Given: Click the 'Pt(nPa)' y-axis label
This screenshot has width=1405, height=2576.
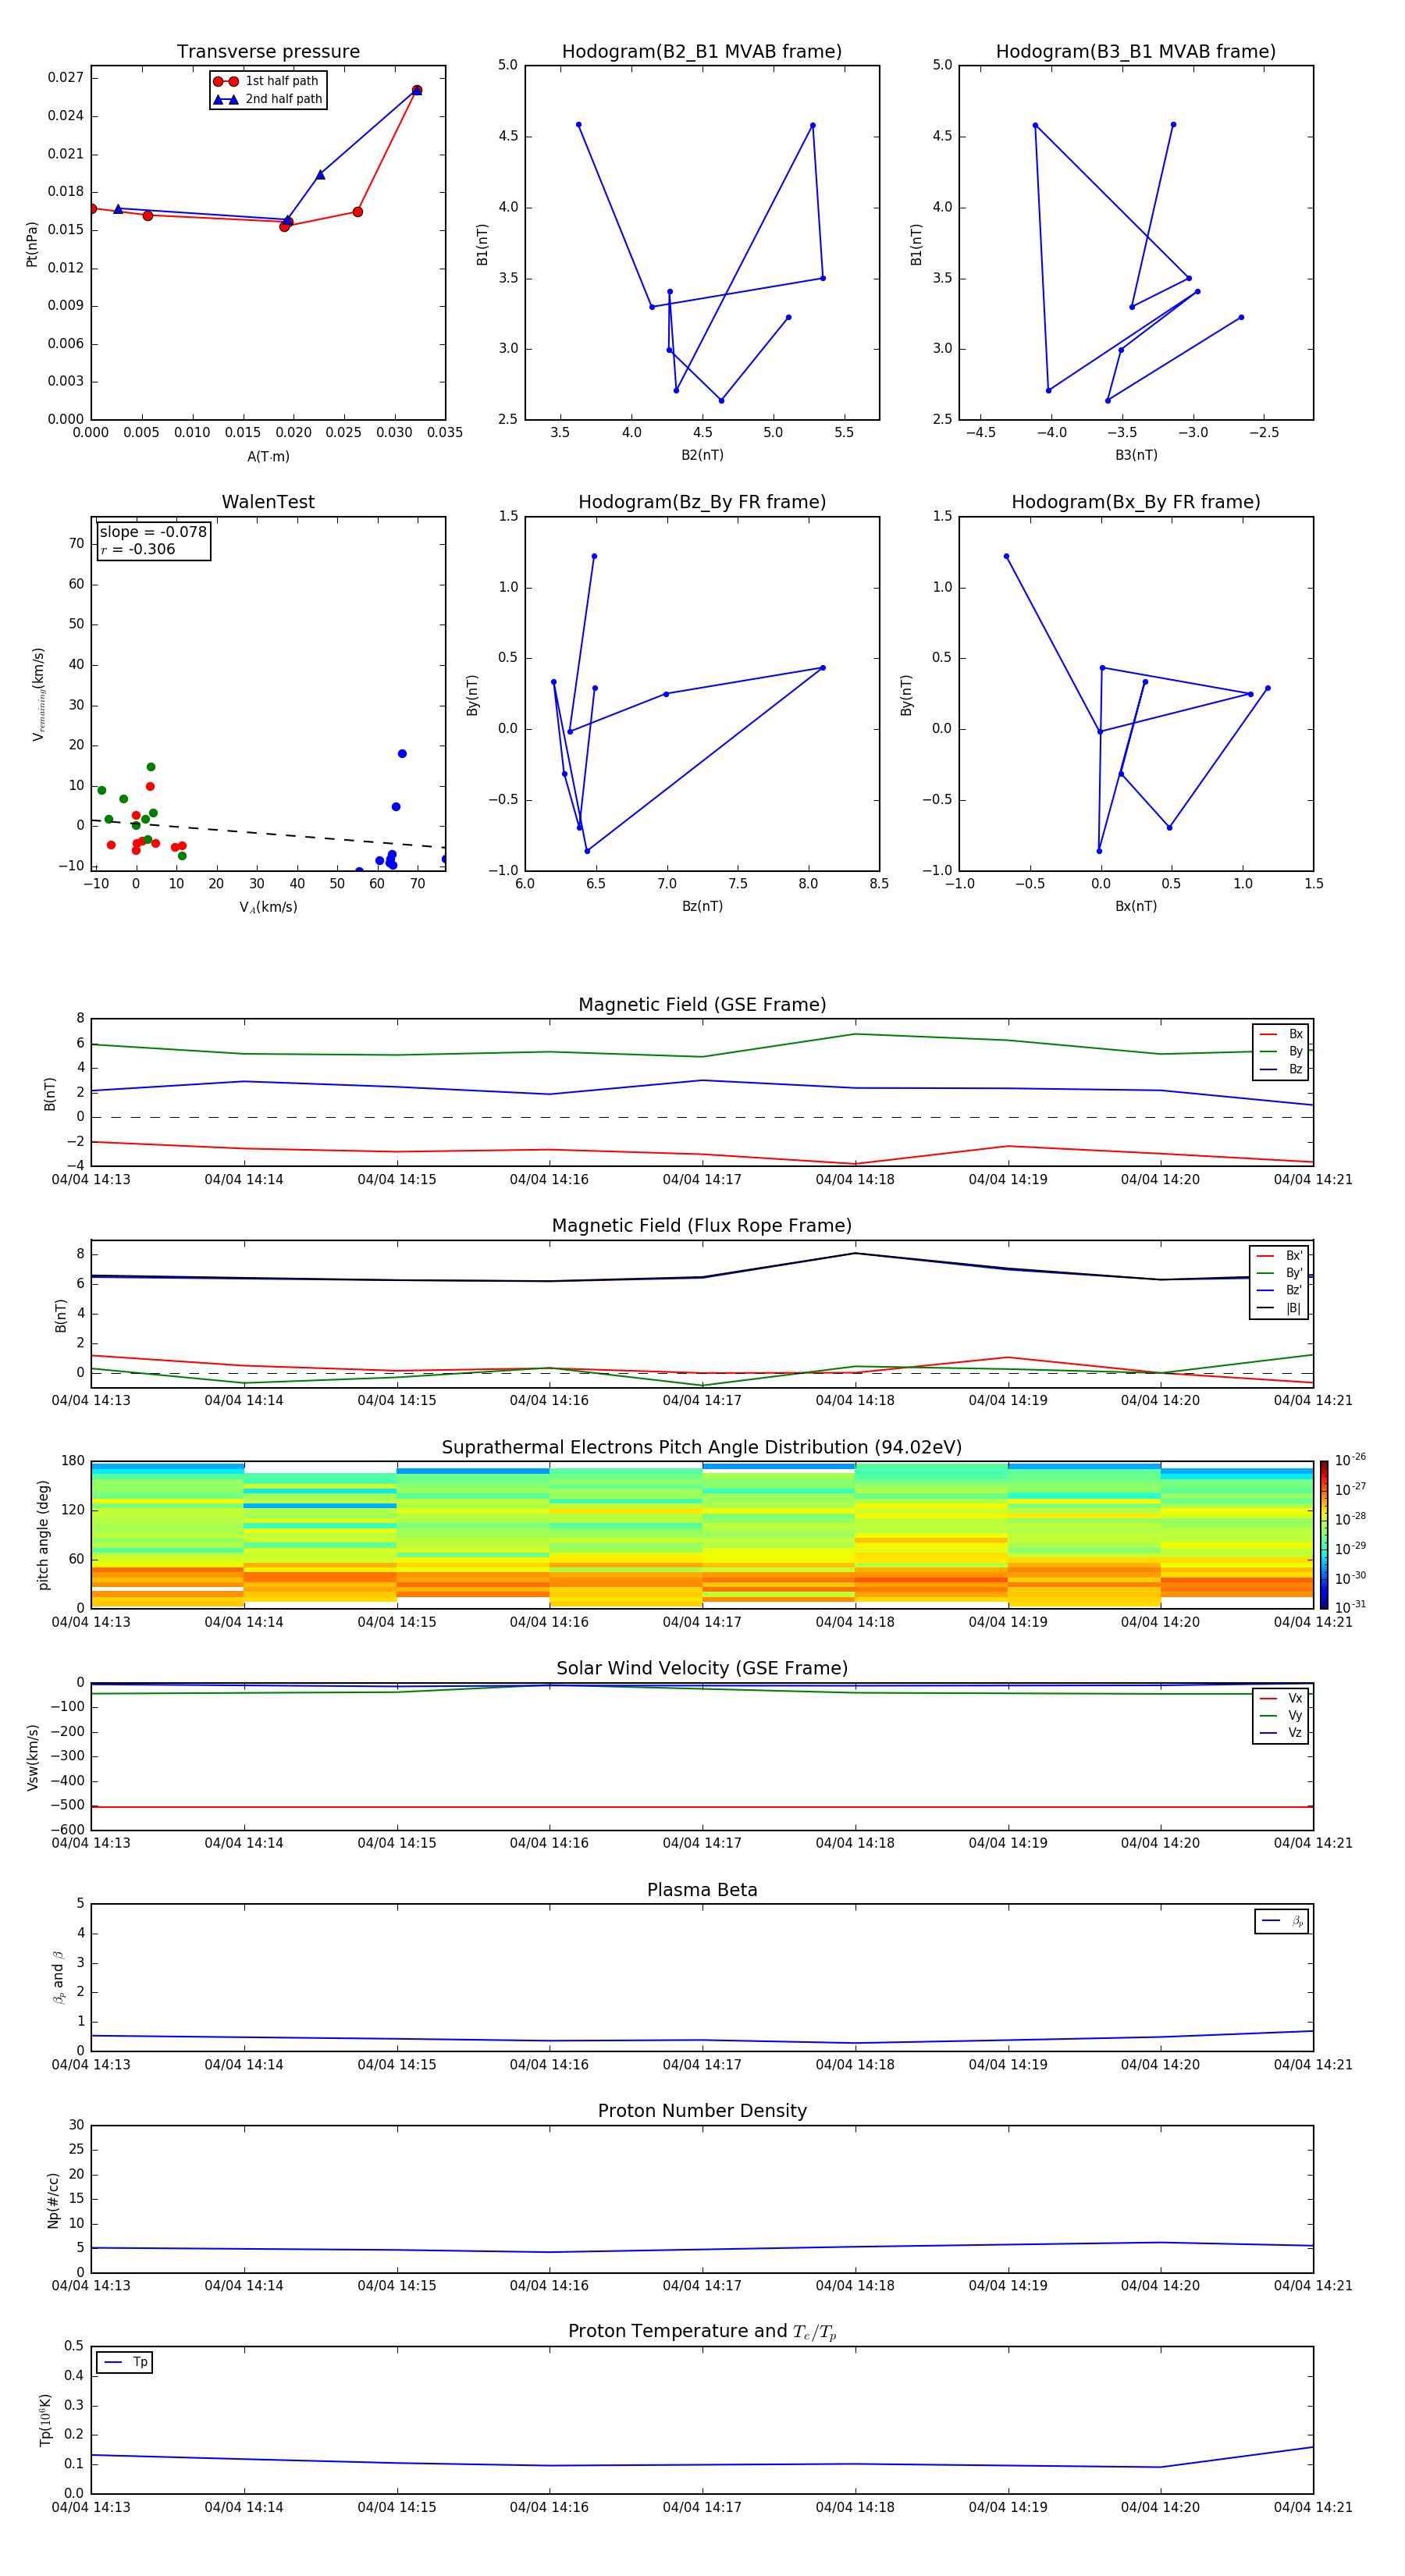Looking at the screenshot, I should 32,243.
